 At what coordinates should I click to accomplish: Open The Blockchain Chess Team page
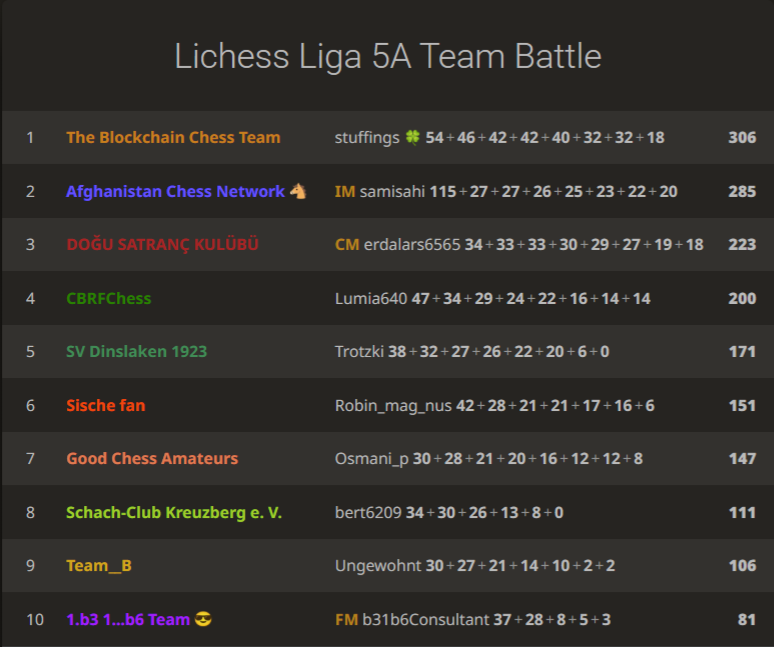(173, 137)
